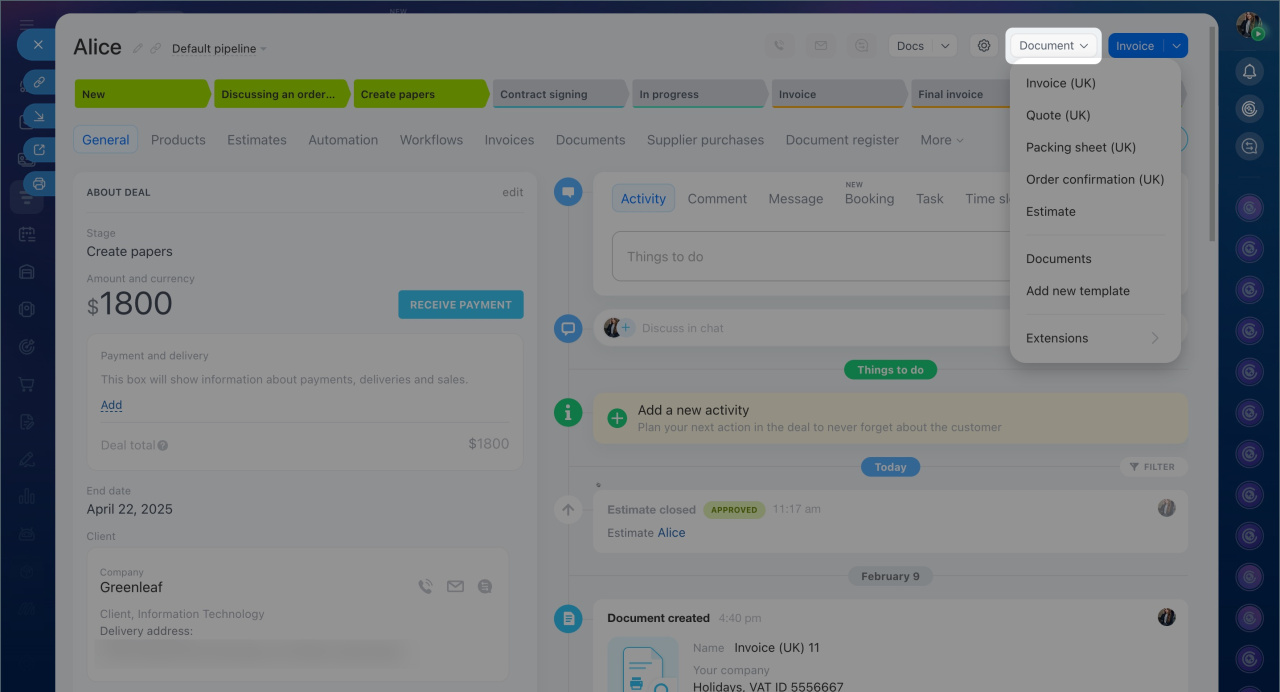Click the email envelope icon for Greenleaf
This screenshot has width=1280, height=692.
[x=455, y=587]
